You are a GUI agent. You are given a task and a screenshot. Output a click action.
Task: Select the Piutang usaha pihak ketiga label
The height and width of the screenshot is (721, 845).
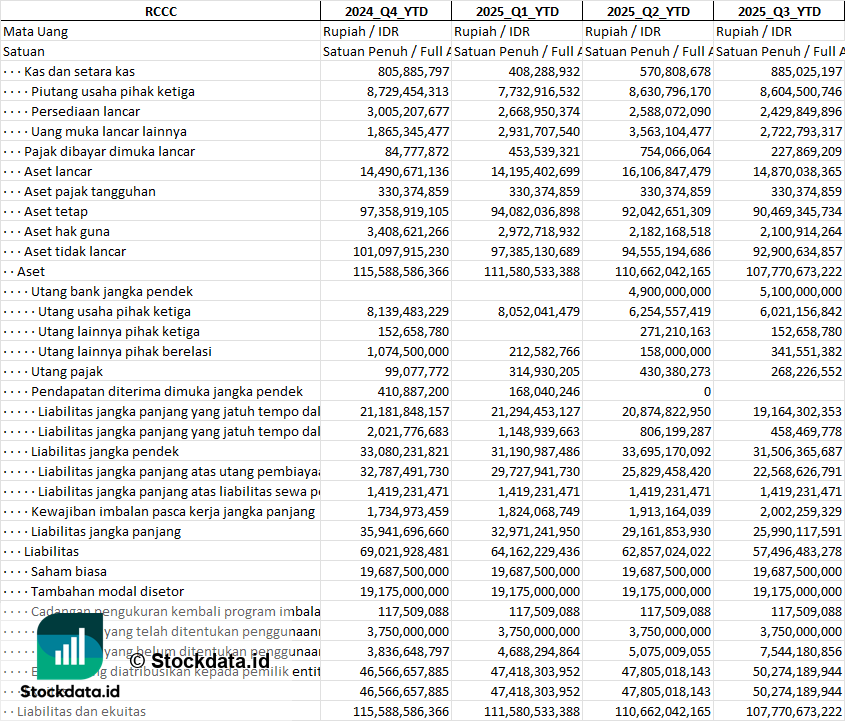click(112, 91)
